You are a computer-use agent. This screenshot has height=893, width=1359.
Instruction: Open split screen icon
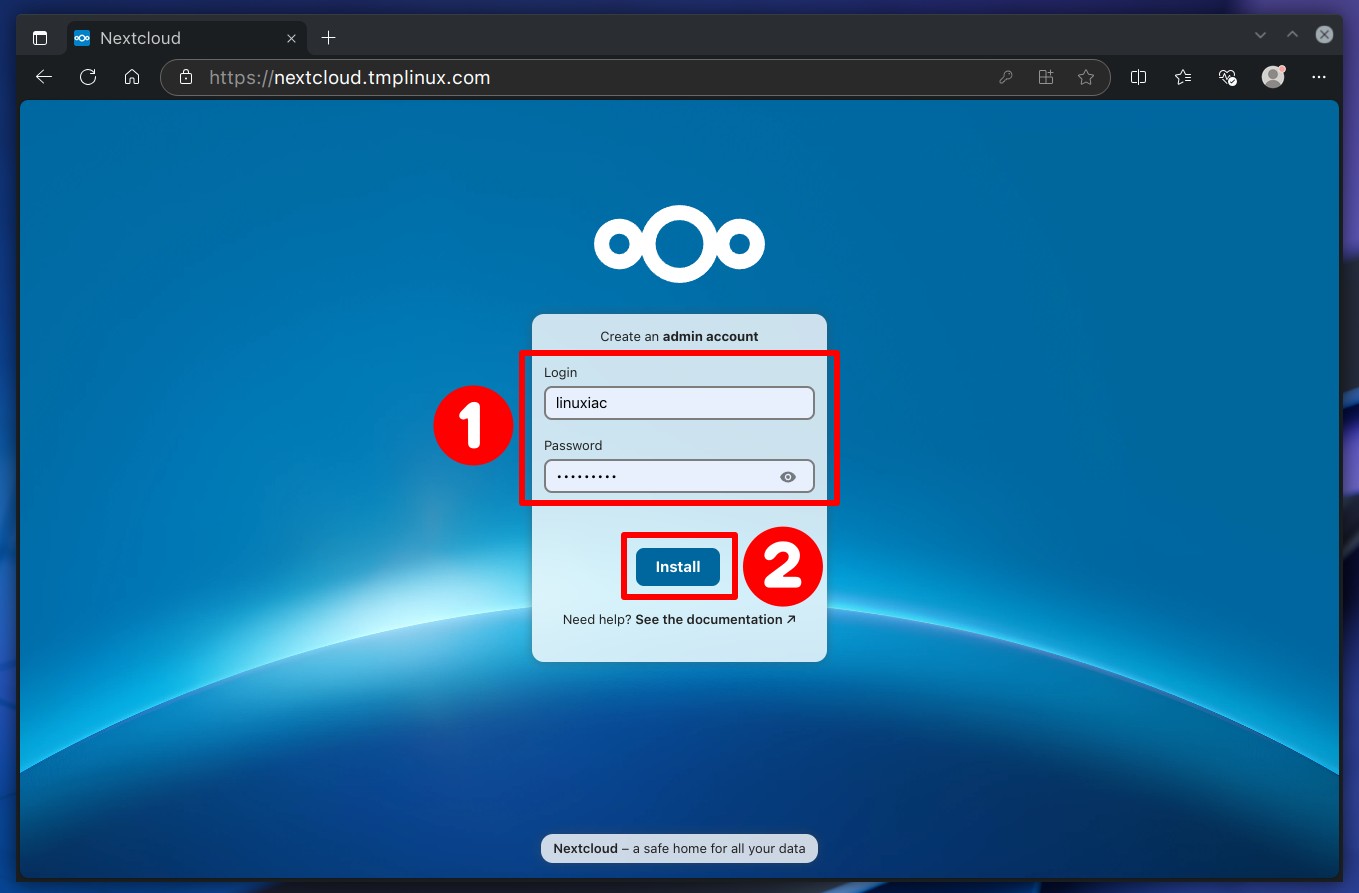point(1138,77)
